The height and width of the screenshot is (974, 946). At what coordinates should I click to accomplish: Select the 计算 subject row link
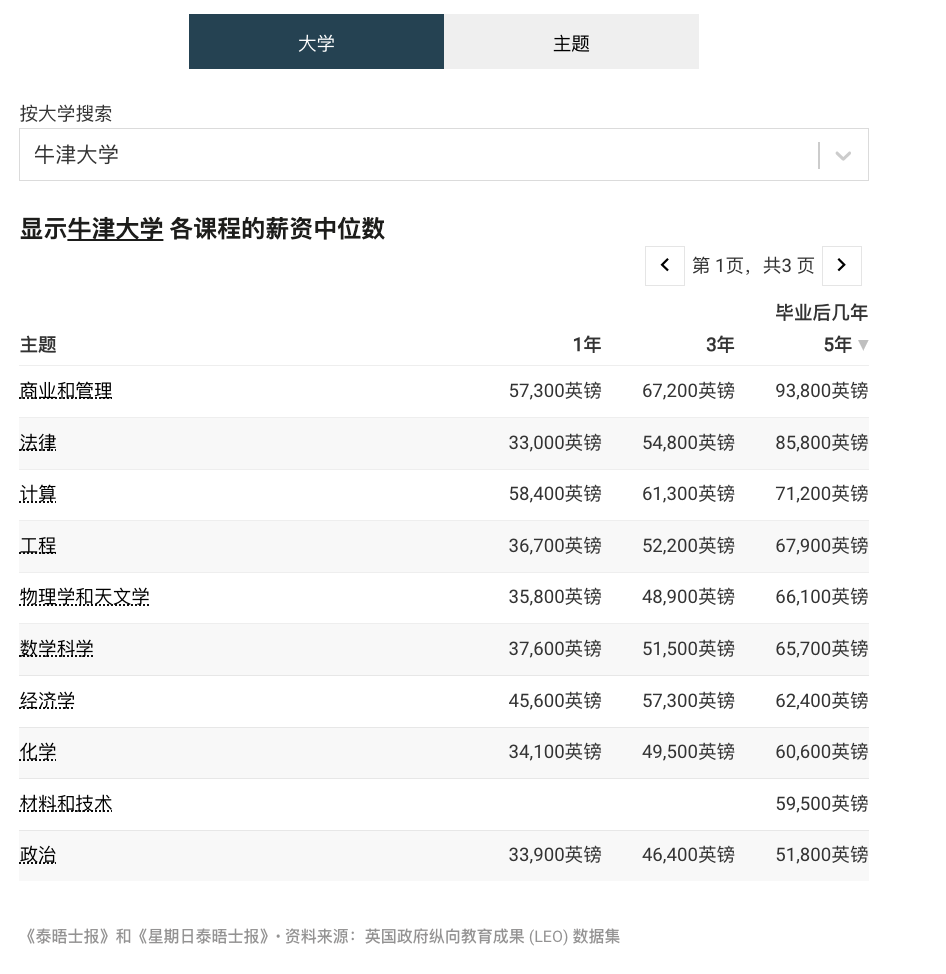click(x=38, y=494)
